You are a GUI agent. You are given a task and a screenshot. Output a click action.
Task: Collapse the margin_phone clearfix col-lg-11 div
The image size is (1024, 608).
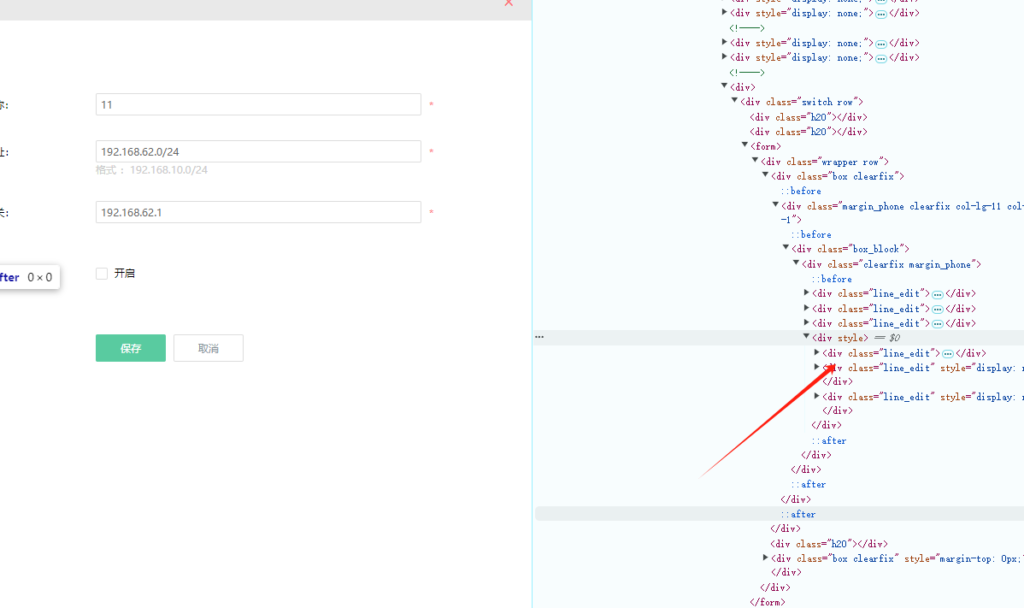tap(776, 204)
